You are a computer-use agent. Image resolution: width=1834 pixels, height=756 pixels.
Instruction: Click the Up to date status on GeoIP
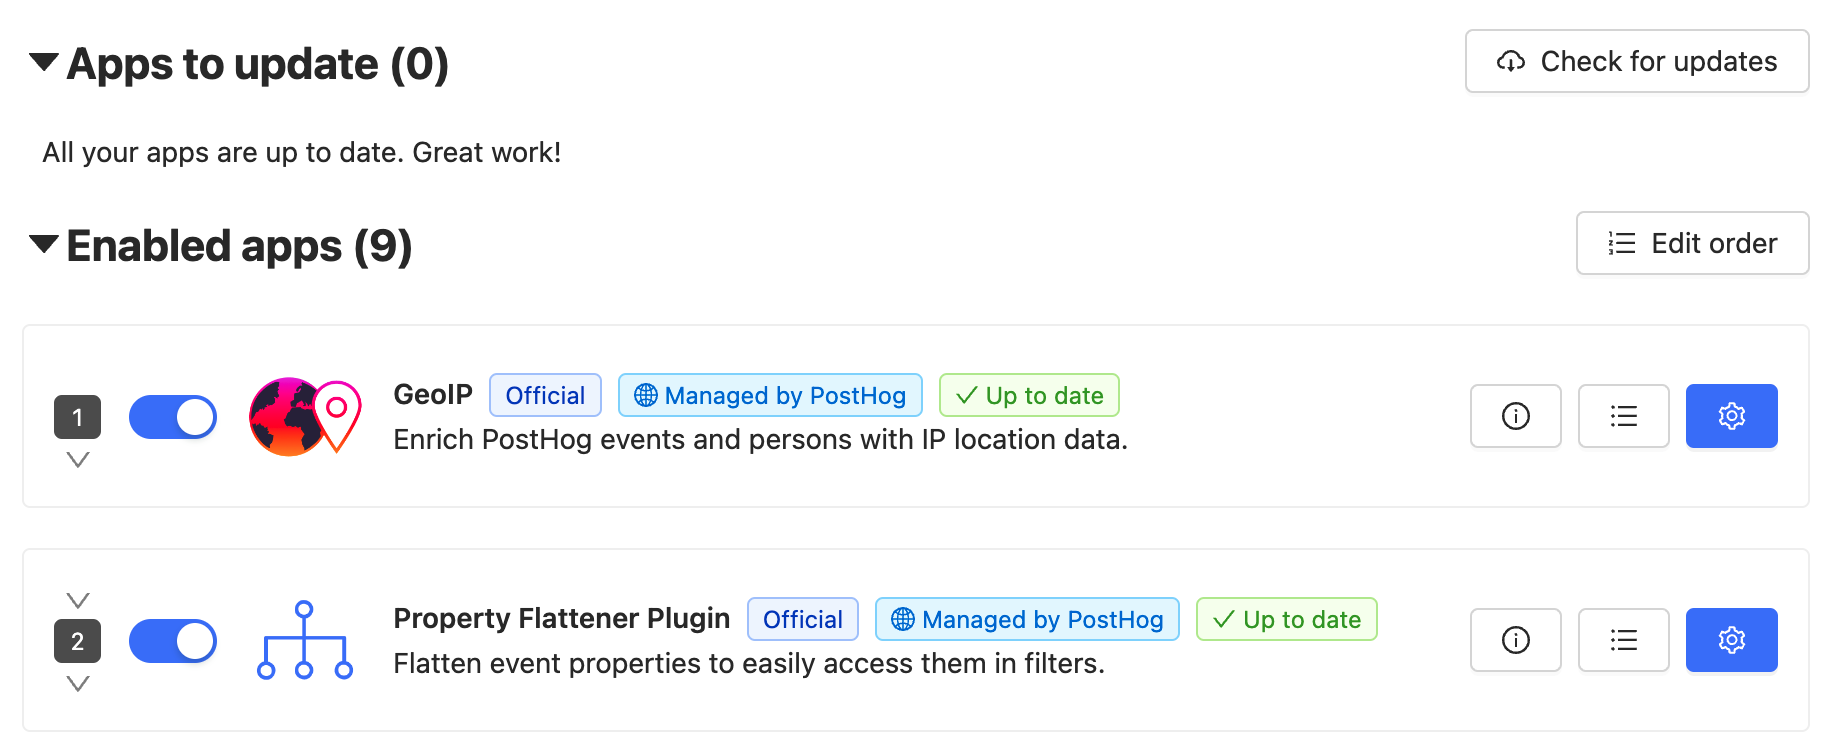[1029, 395]
